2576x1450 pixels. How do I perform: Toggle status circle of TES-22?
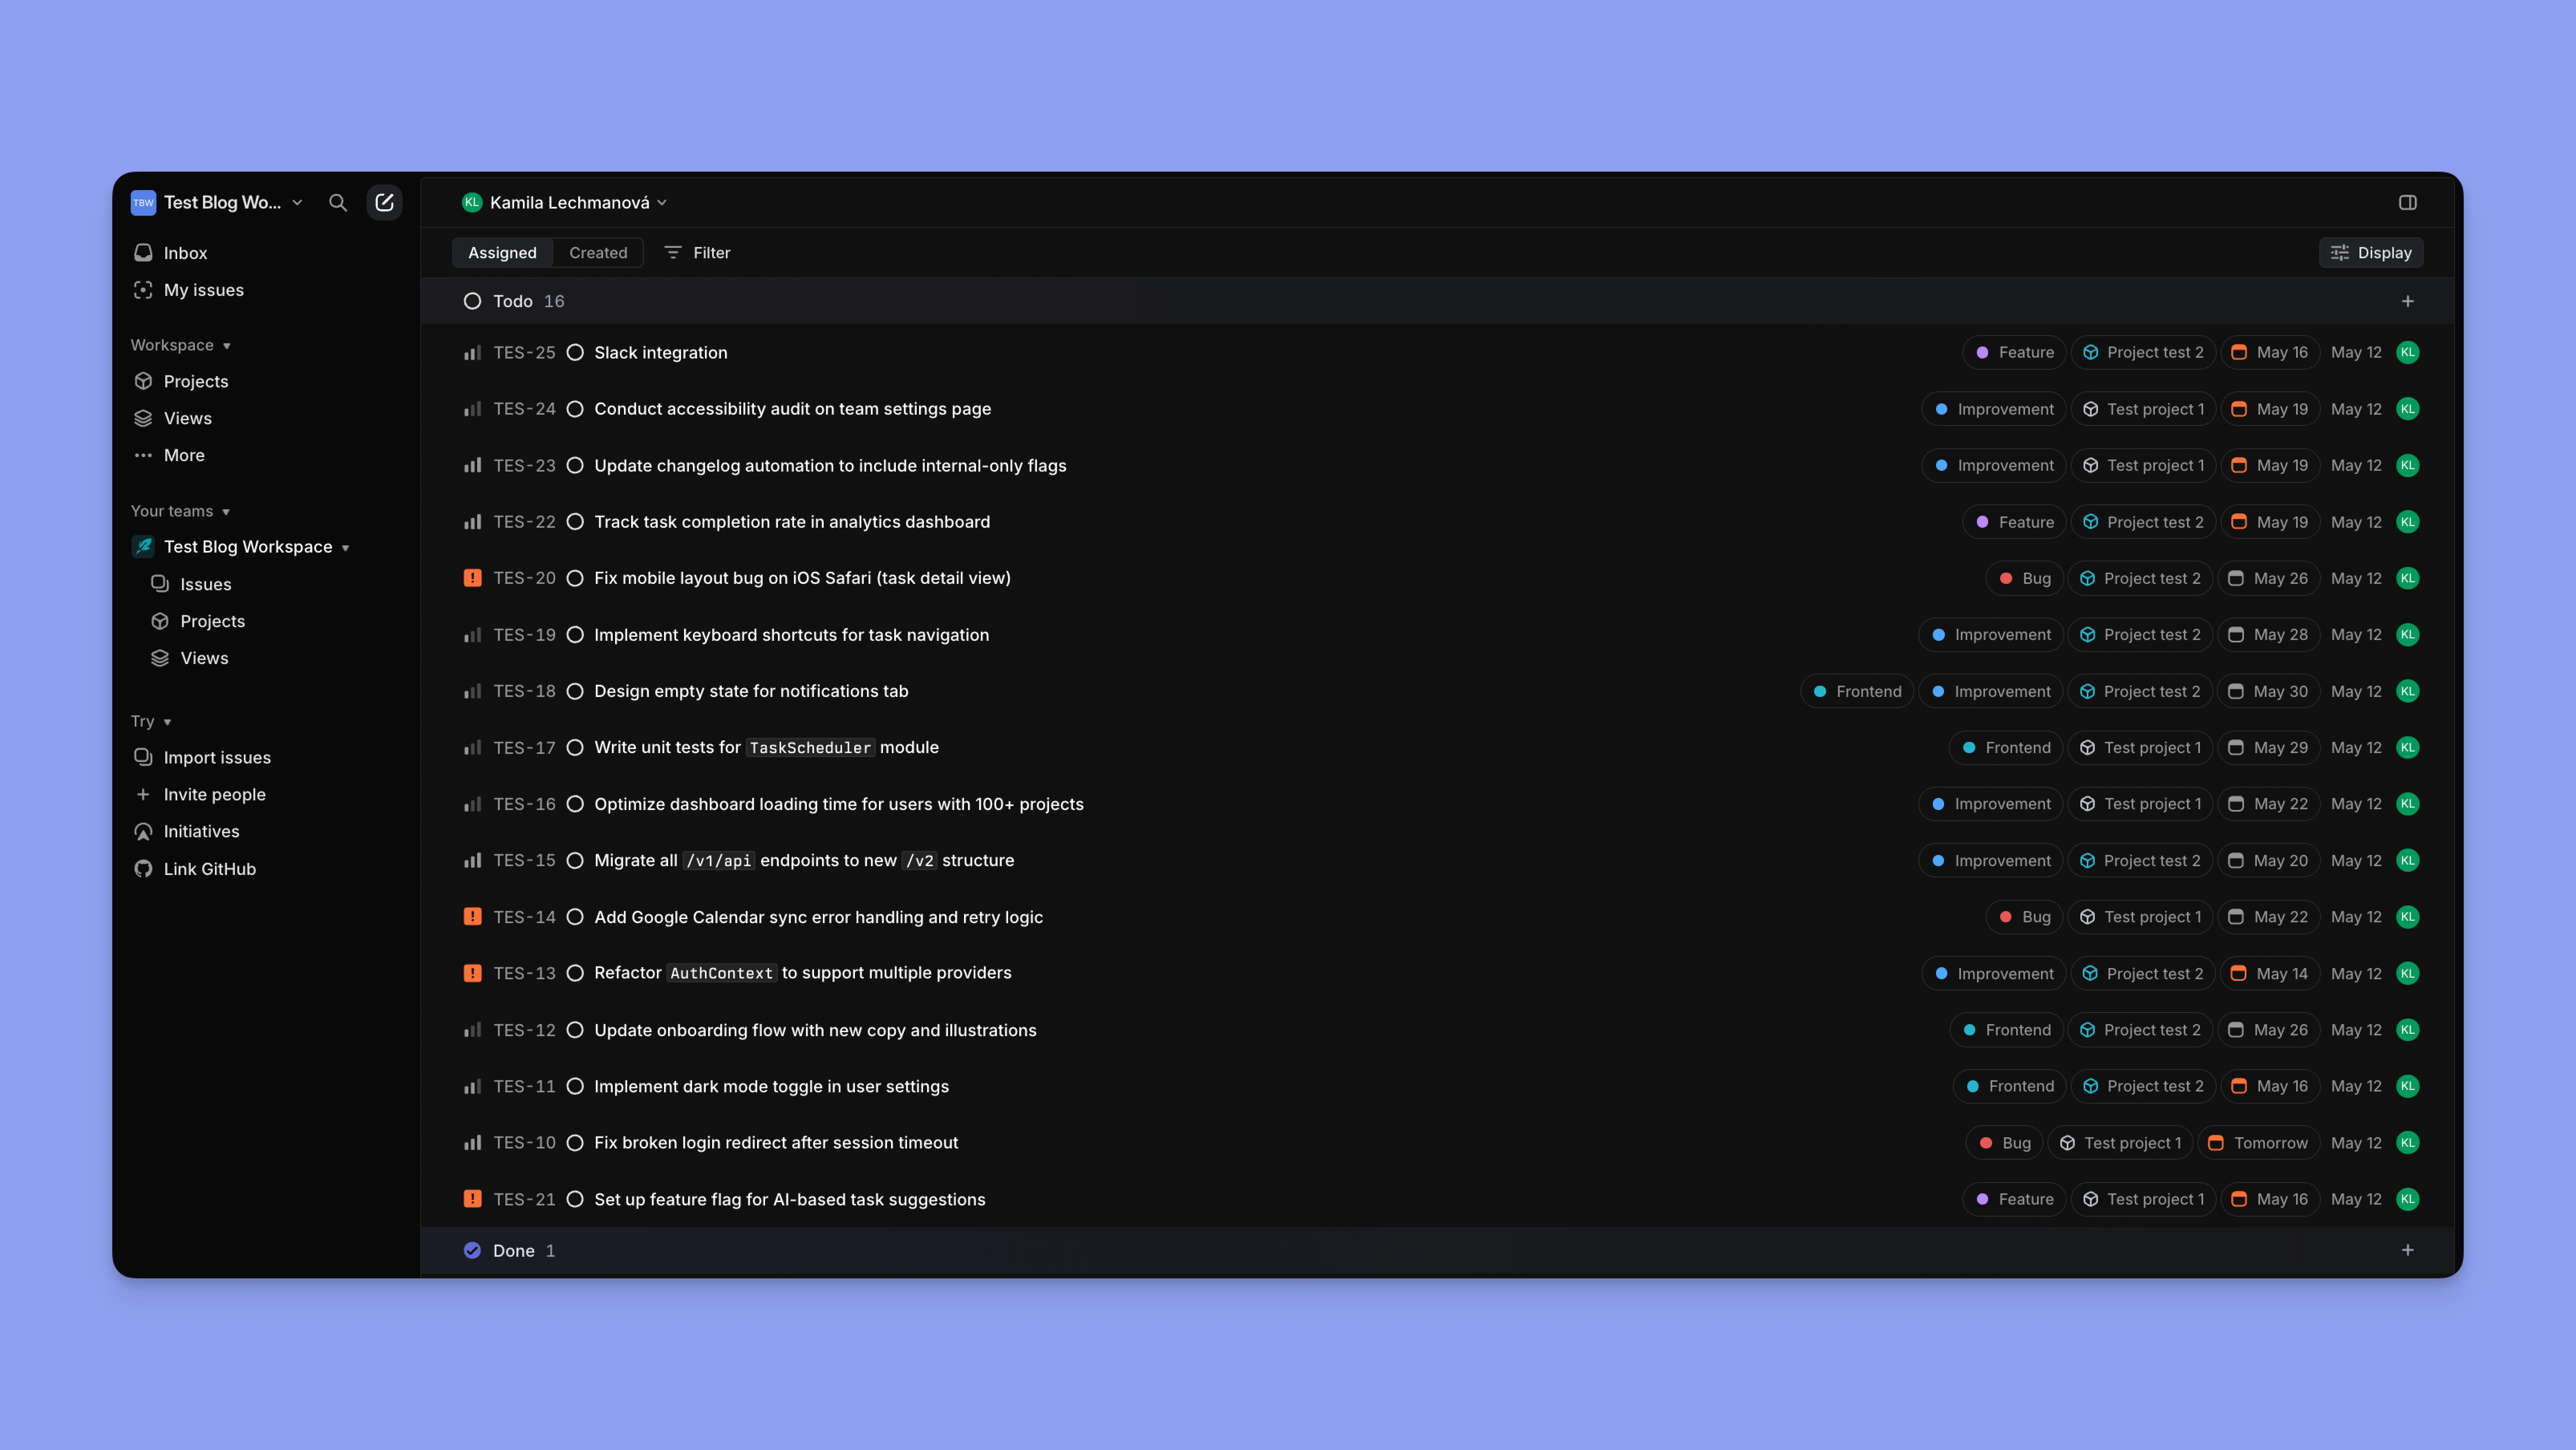click(x=575, y=522)
